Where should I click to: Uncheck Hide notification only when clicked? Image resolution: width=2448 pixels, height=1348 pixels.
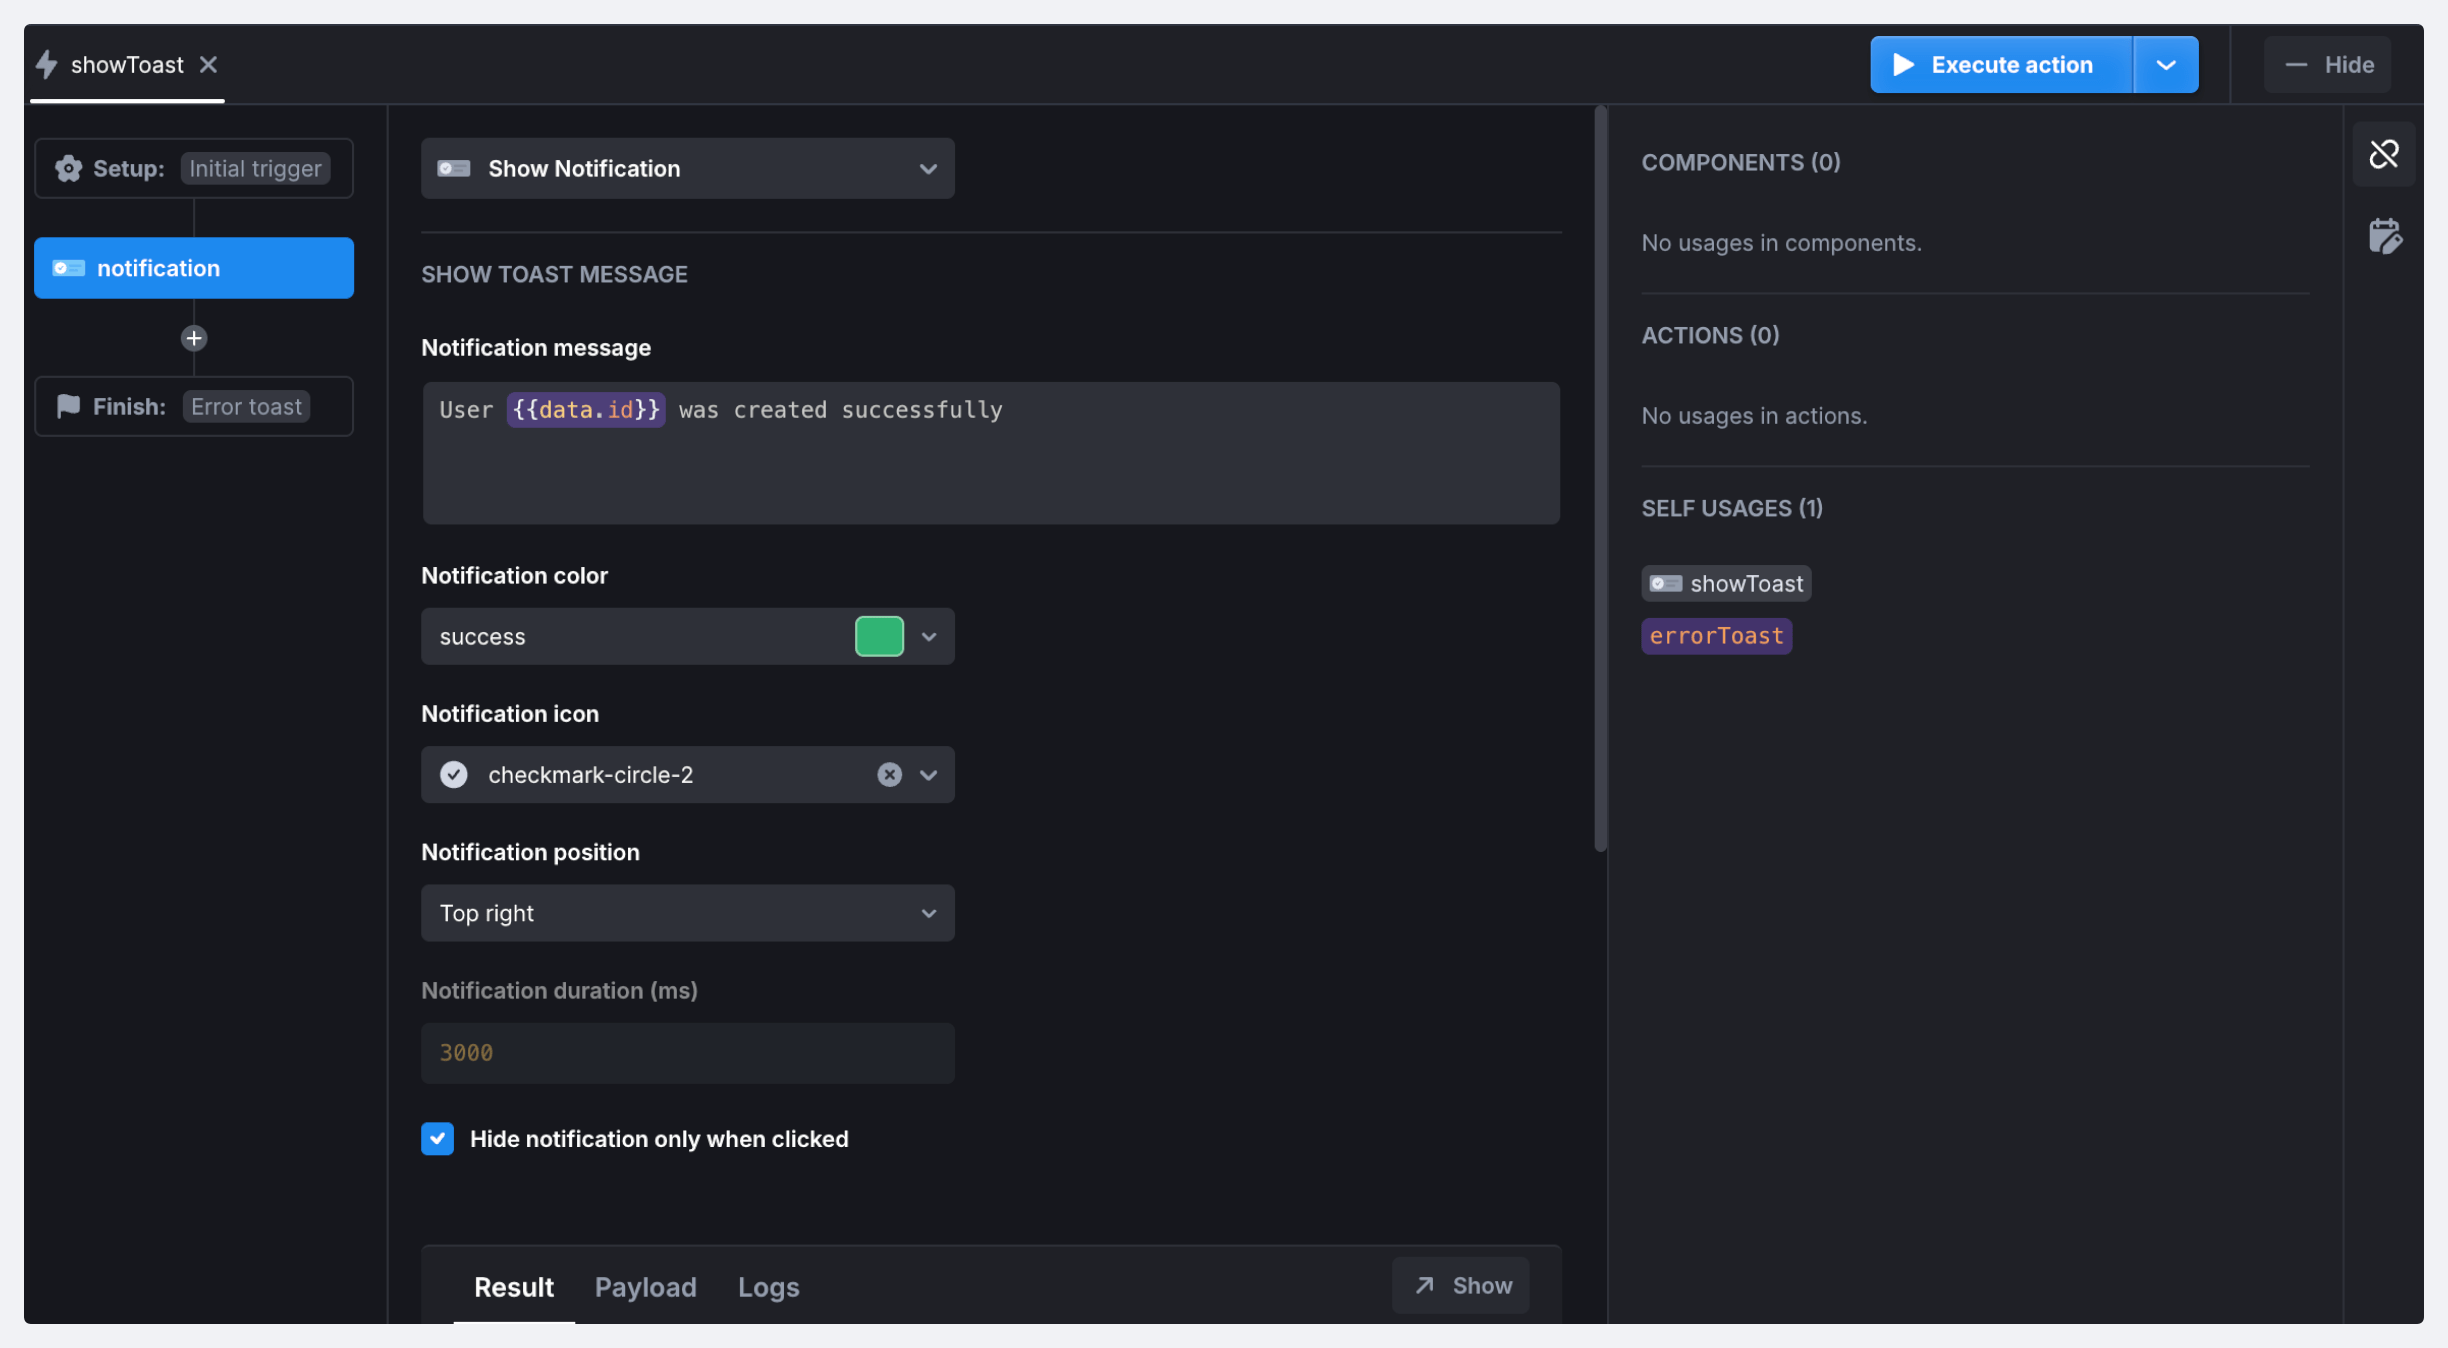pyautogui.click(x=437, y=1138)
